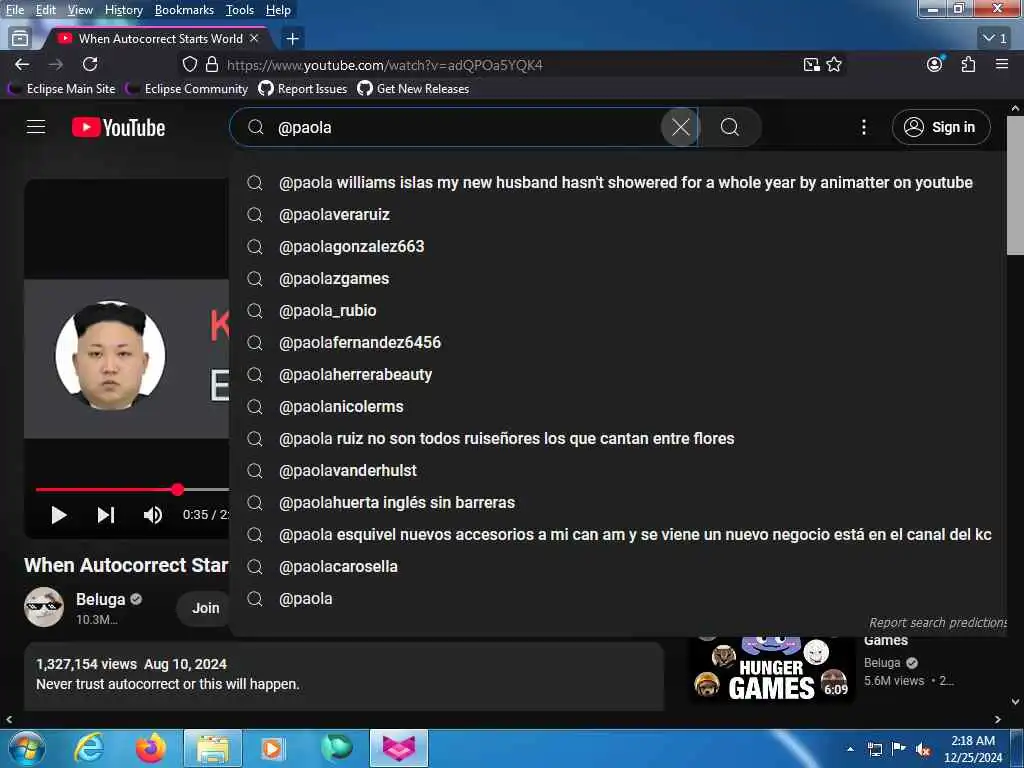Launch Firefox from taskbar
This screenshot has width=1024, height=768.
[x=151, y=748]
